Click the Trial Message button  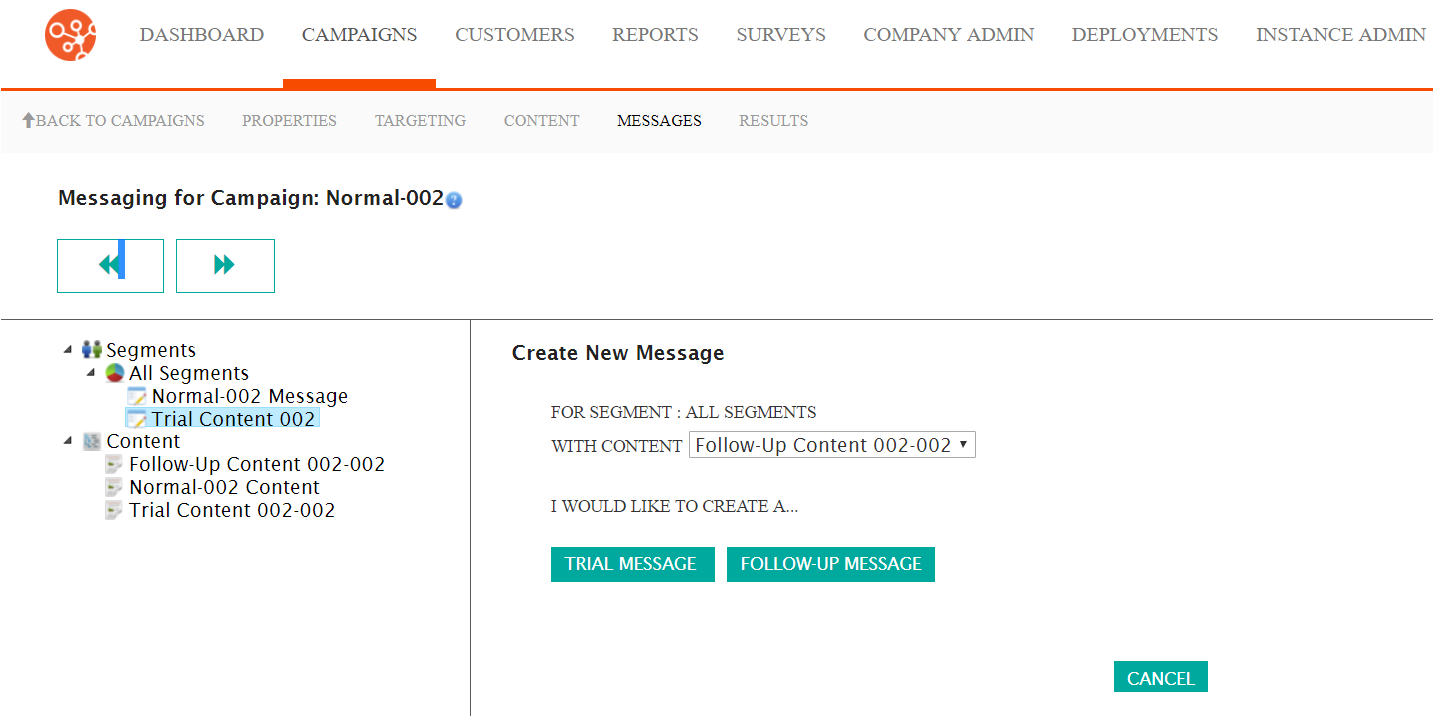tap(632, 564)
